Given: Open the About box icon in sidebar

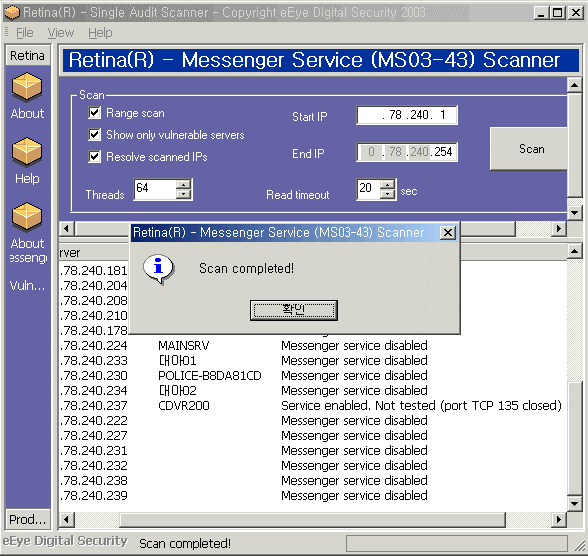Looking at the screenshot, I should point(27,87).
